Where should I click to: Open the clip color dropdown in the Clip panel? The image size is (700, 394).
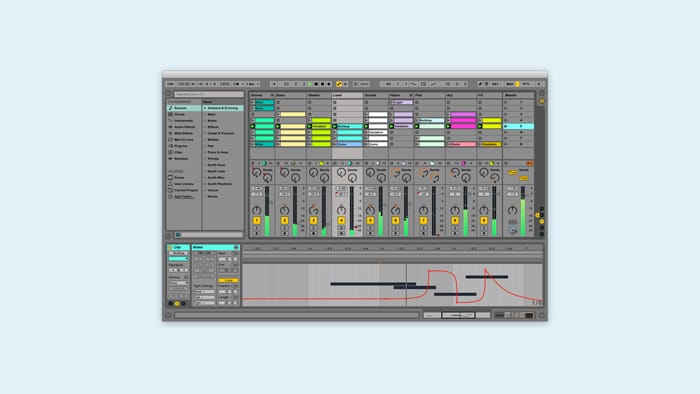178,258
